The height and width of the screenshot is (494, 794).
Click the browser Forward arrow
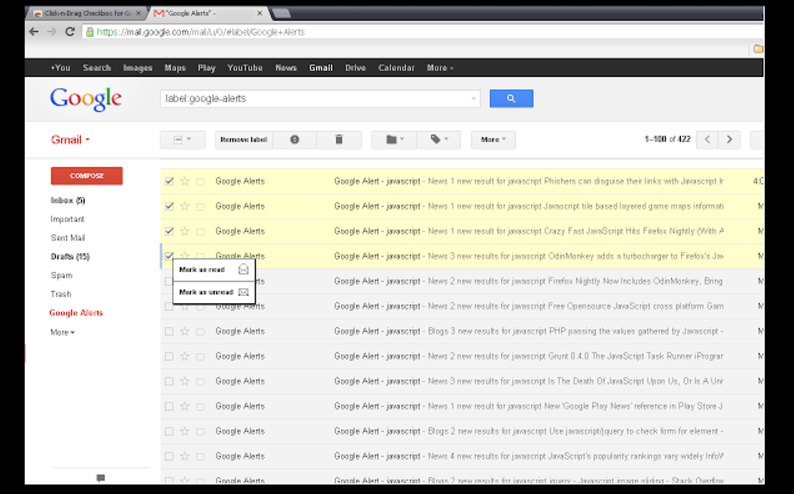(x=52, y=32)
